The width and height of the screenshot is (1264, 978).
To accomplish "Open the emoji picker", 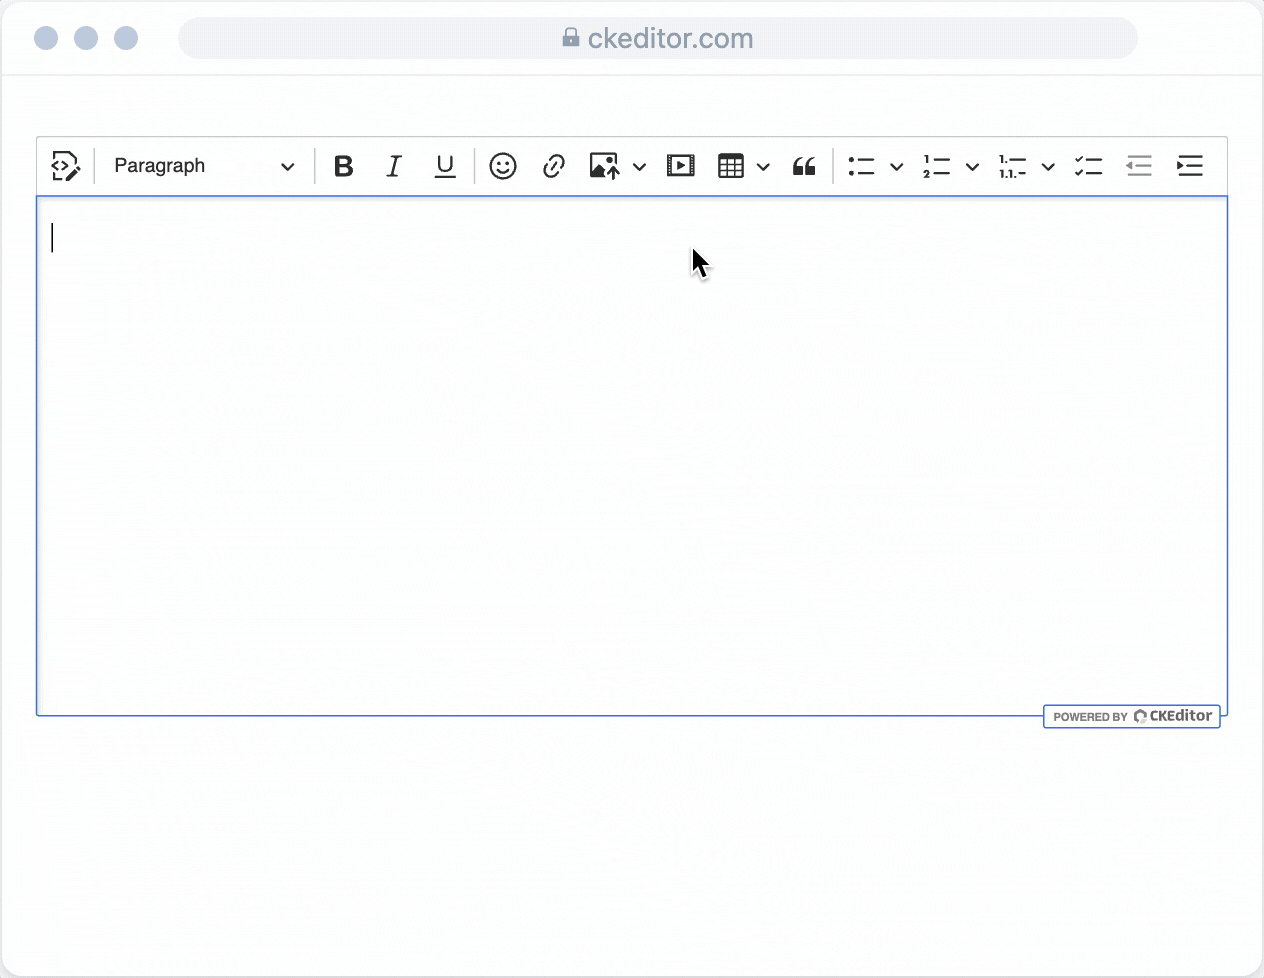I will click(x=503, y=166).
